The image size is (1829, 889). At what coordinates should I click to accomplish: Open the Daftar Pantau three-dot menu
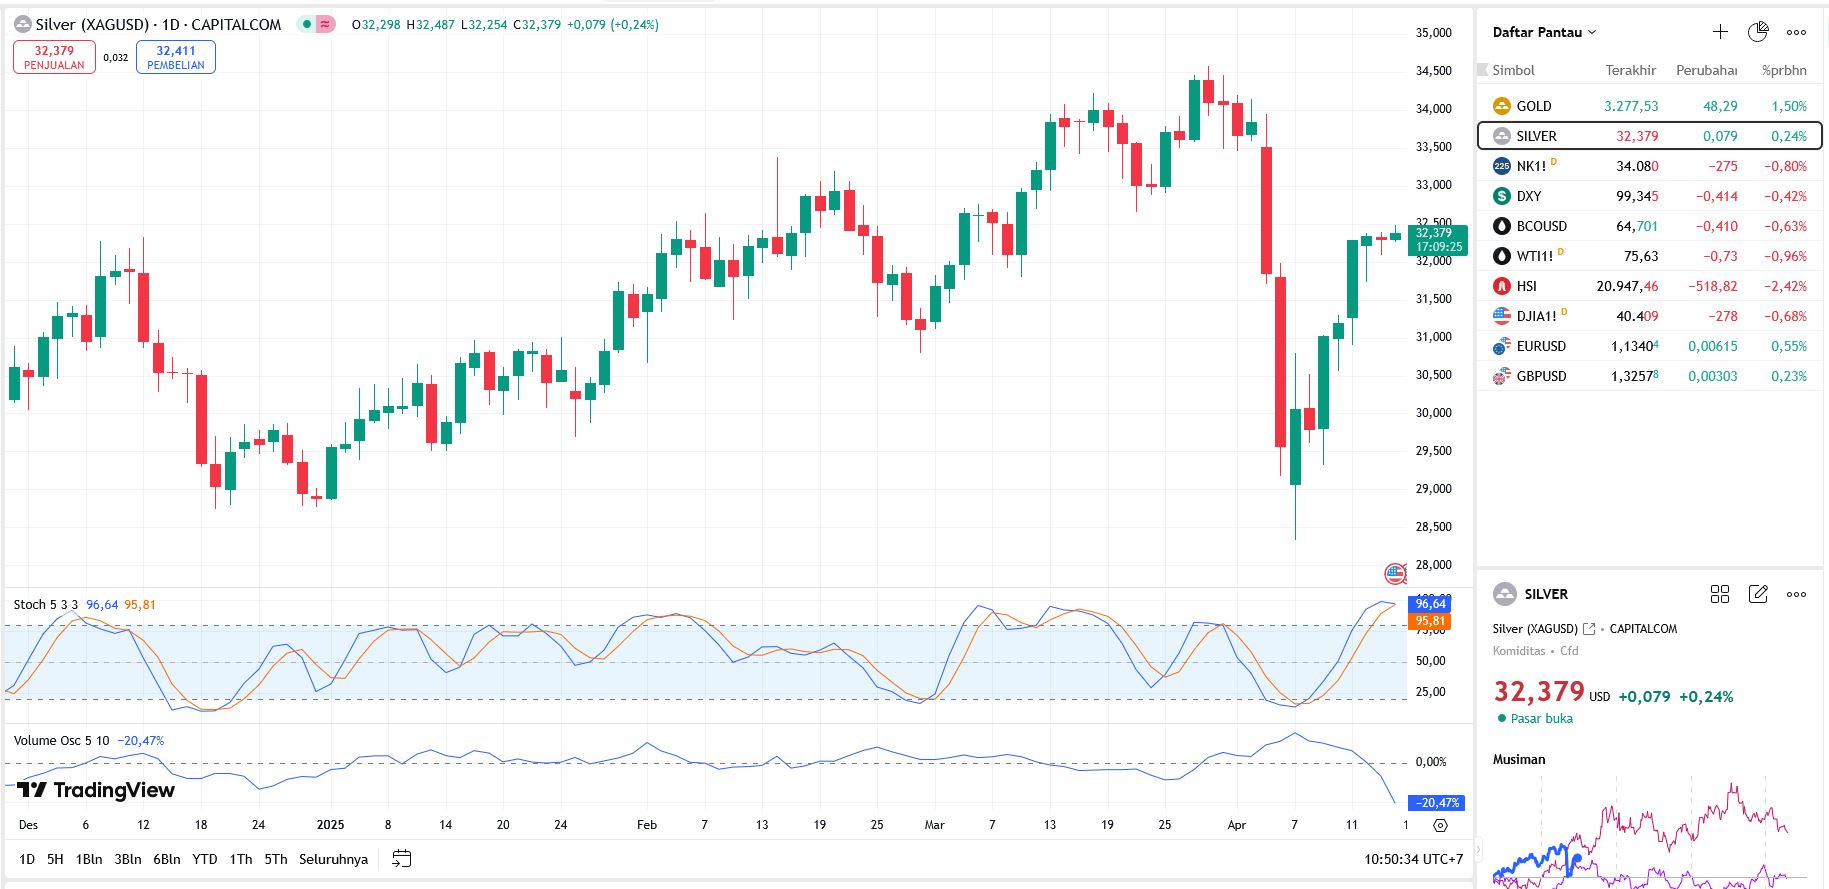pyautogui.click(x=1796, y=32)
